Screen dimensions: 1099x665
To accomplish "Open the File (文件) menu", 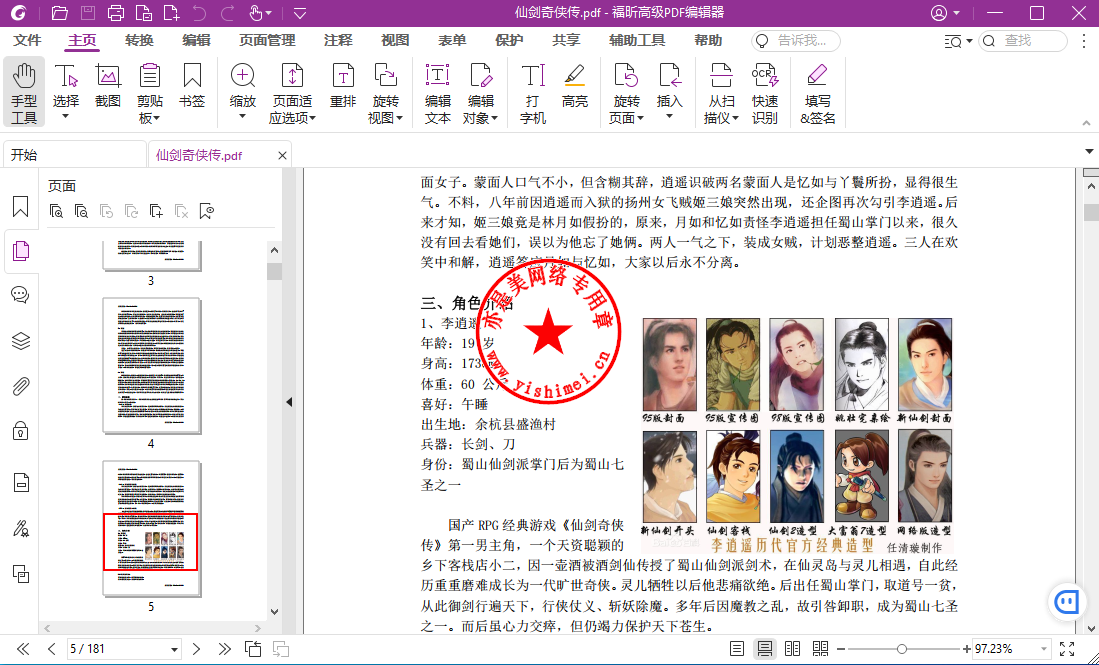I will 27,41.
